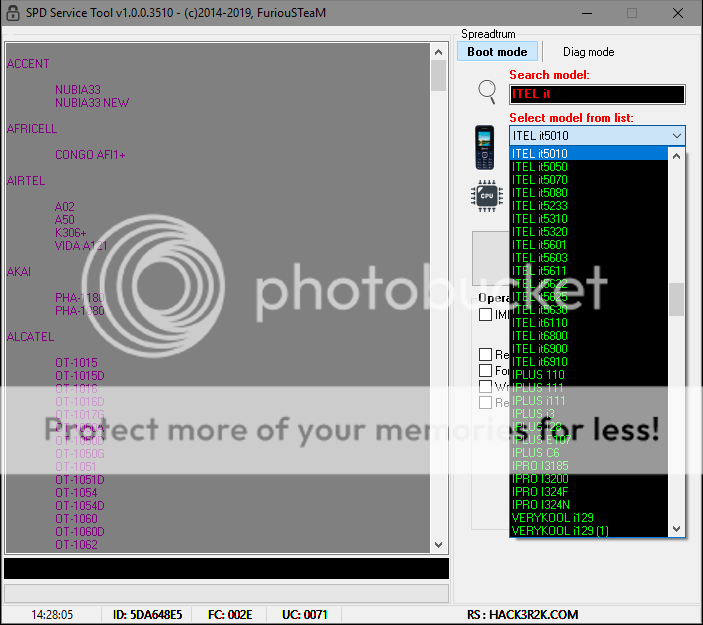Select ITEL it5320 from the list
The width and height of the screenshot is (703, 625).
pyautogui.click(x=589, y=232)
